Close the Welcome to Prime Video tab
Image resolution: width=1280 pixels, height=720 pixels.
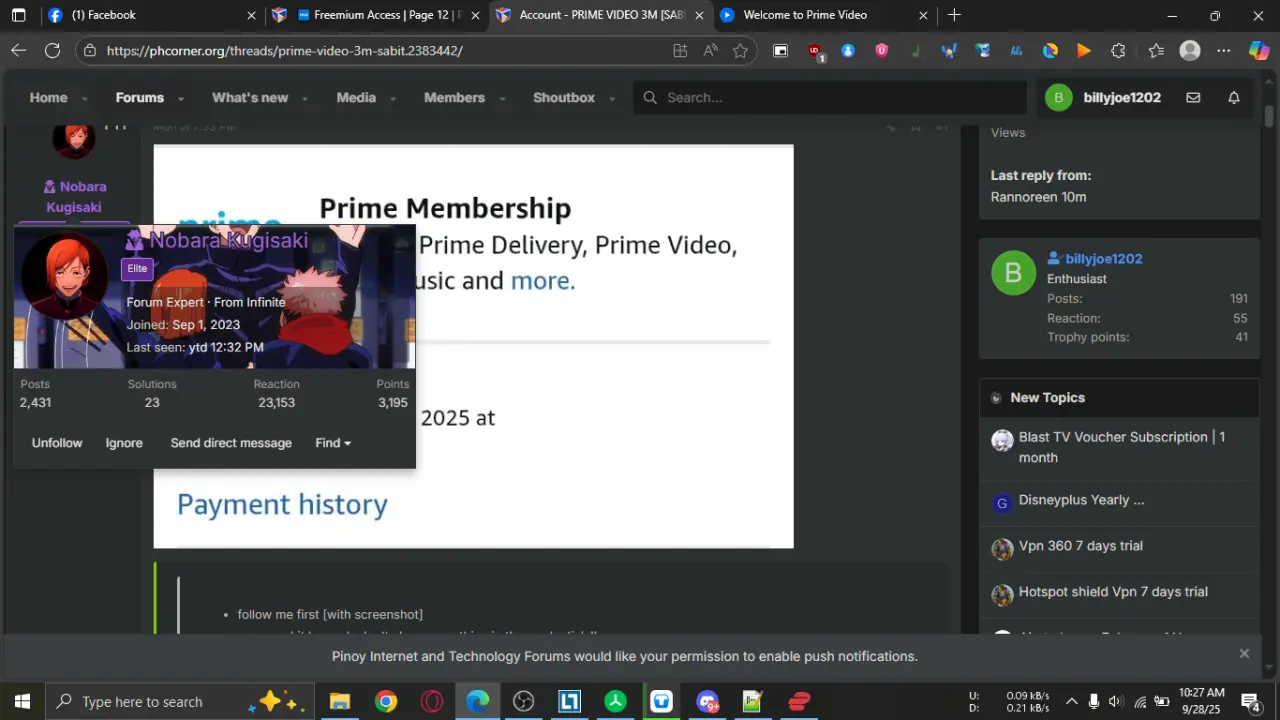(x=923, y=15)
